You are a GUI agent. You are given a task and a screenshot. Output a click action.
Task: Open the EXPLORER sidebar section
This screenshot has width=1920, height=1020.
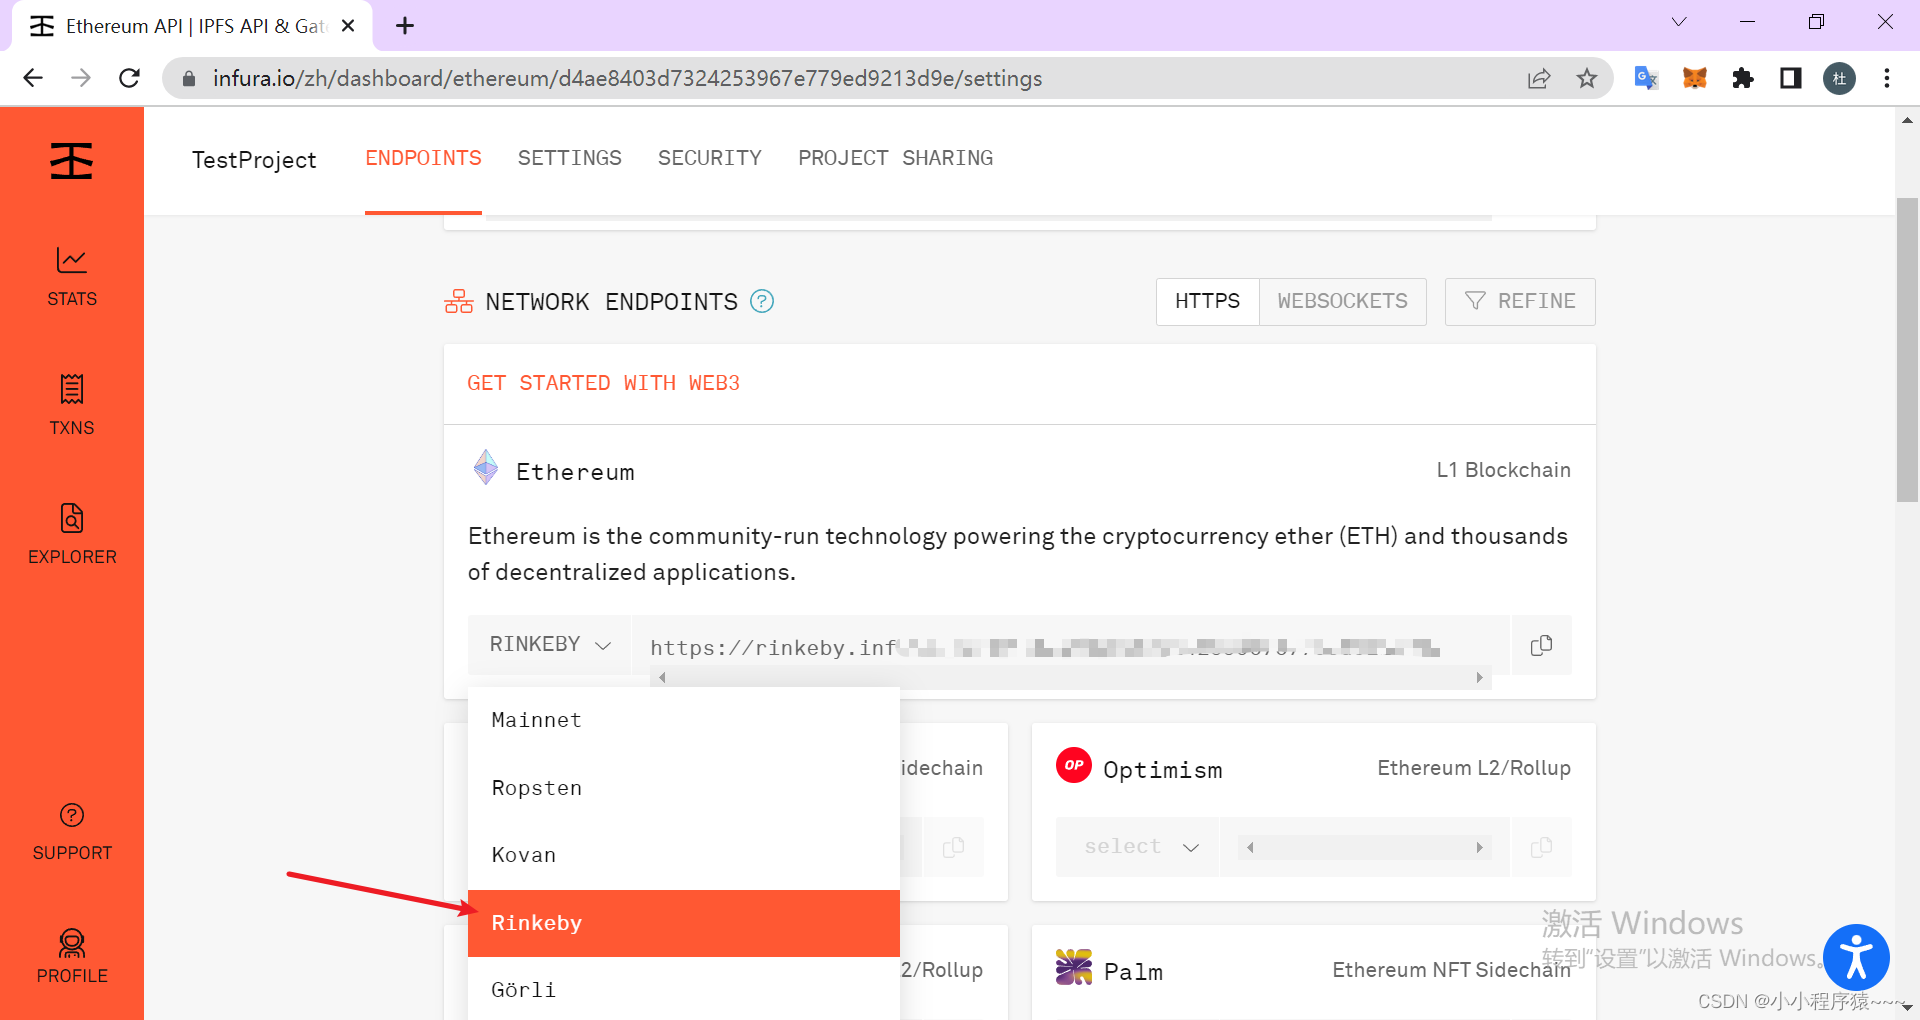72,534
